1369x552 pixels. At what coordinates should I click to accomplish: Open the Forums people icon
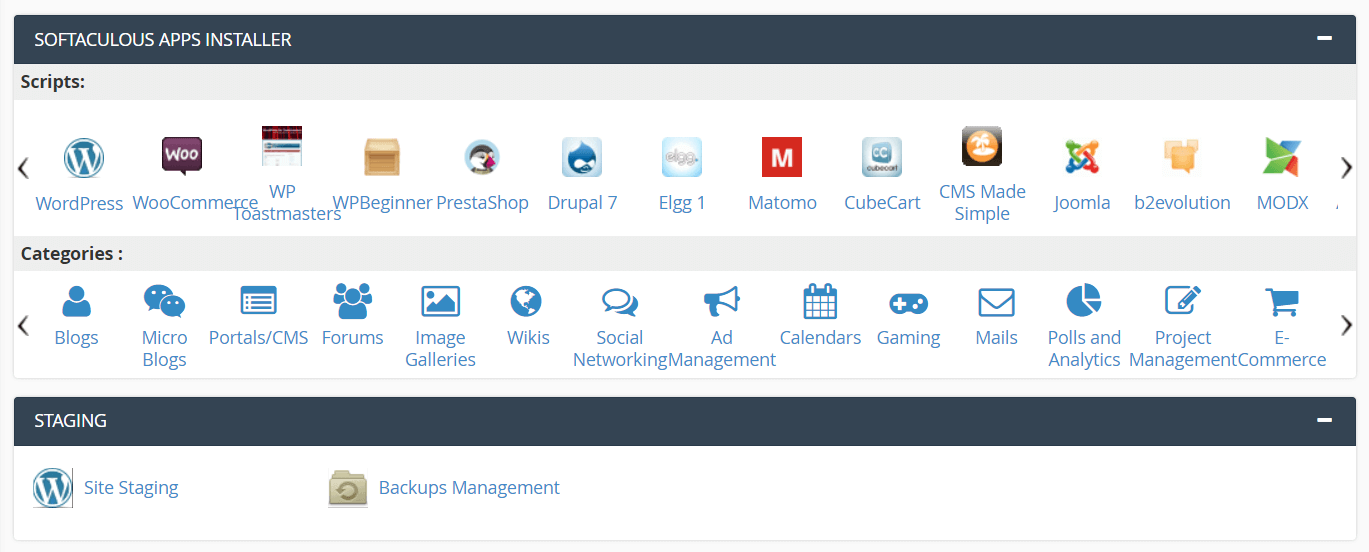coord(352,301)
